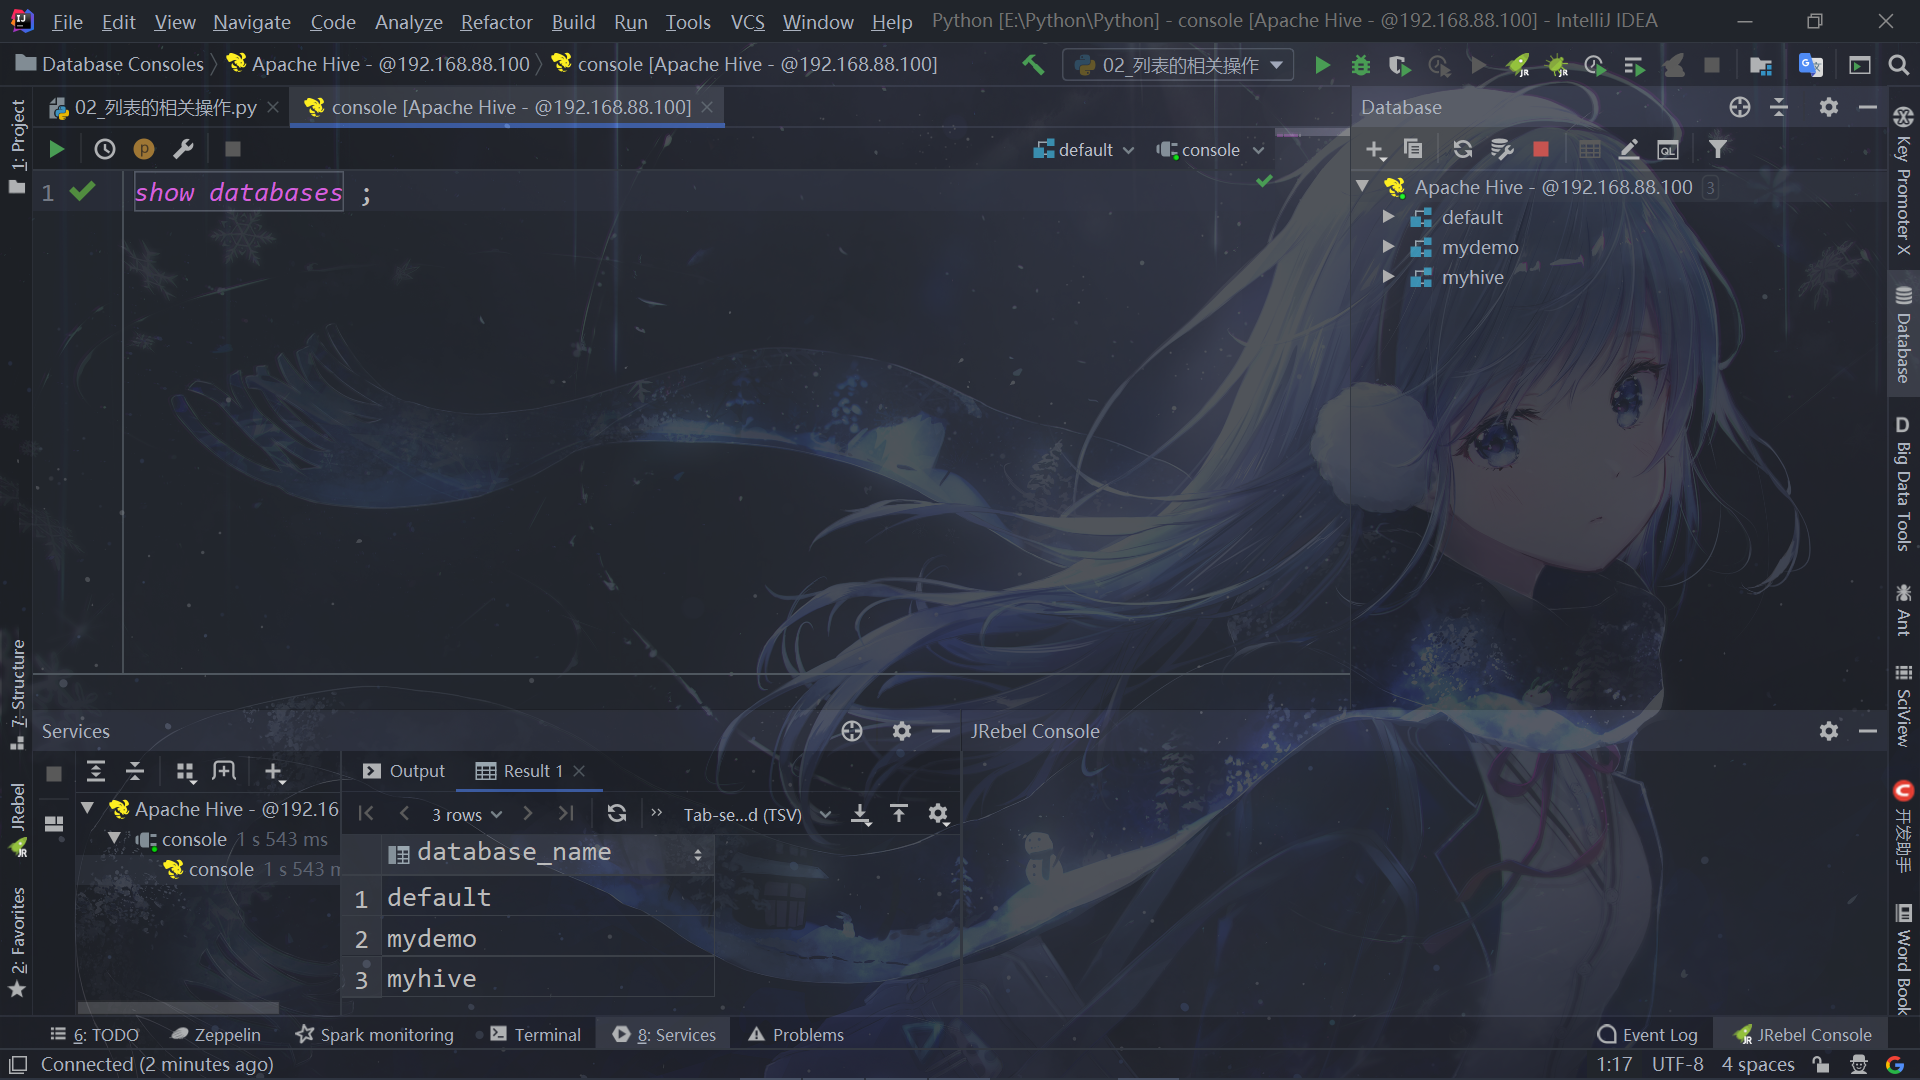
Task: Start debugging with the bug icon
Action: (1360, 65)
